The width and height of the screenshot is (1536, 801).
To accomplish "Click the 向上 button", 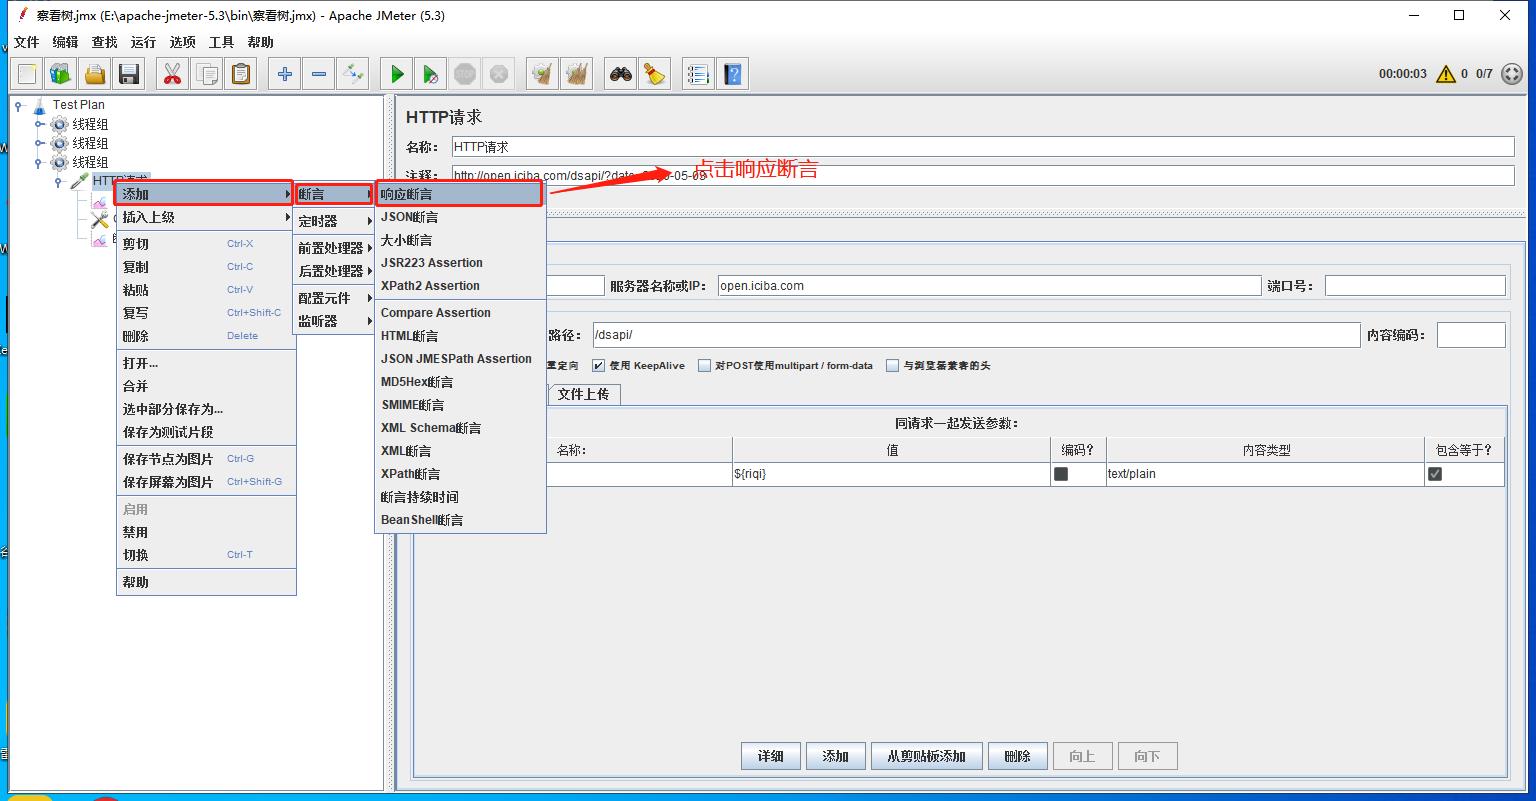I will [x=1083, y=756].
